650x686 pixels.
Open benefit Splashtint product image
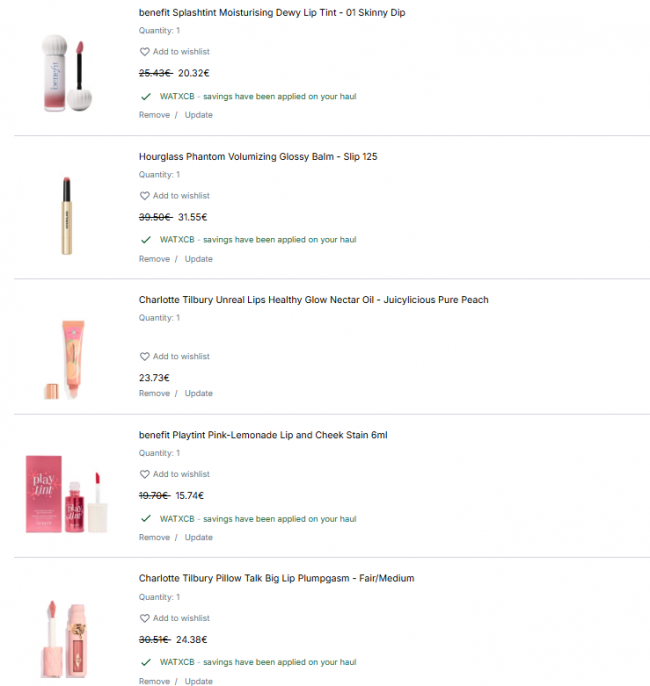67,73
